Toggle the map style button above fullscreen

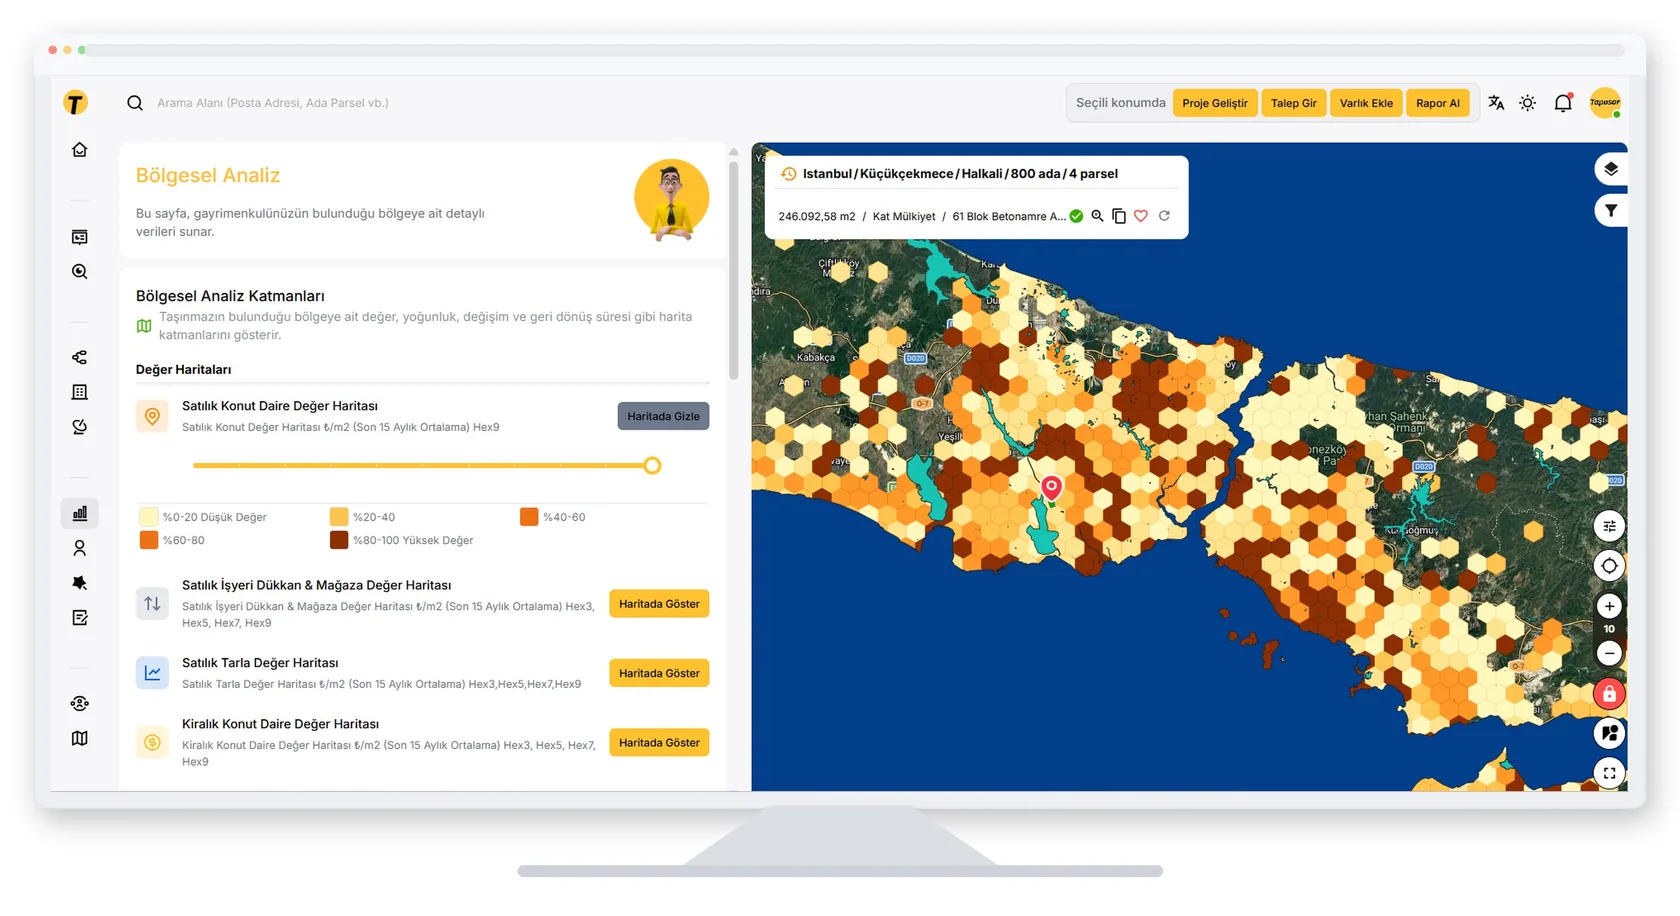(1609, 734)
